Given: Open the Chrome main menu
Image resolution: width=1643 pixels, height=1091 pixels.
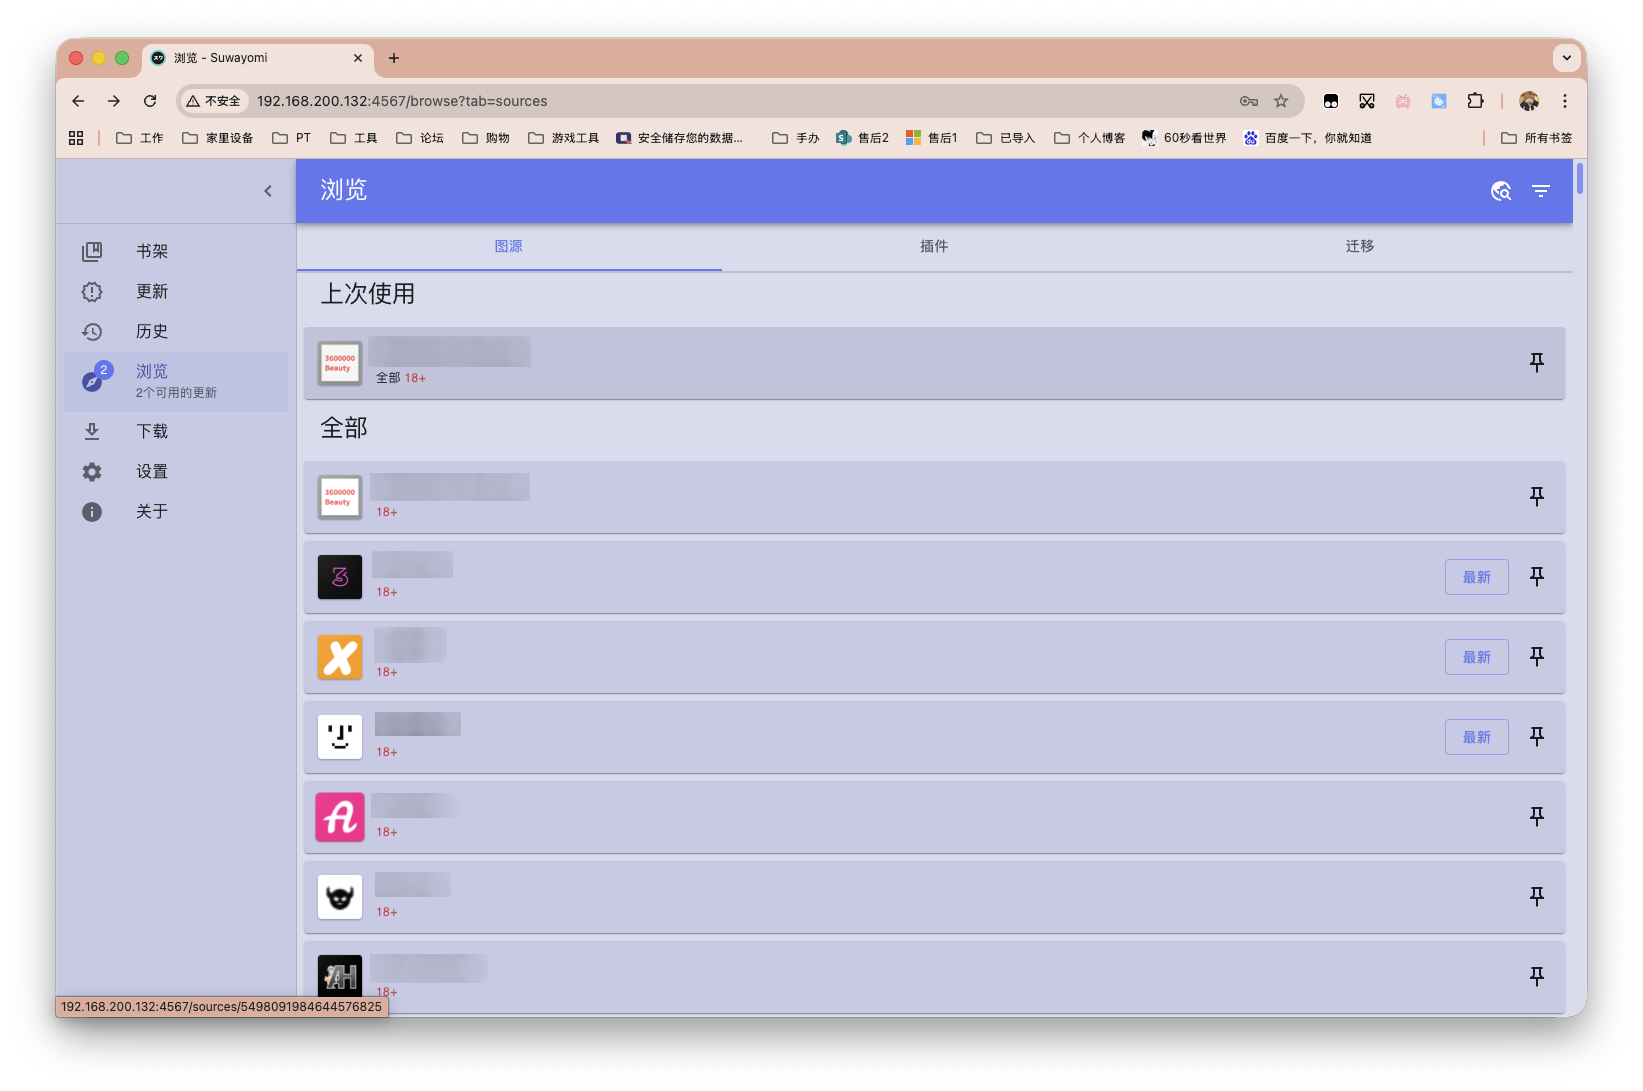Looking at the screenshot, I should (x=1565, y=101).
